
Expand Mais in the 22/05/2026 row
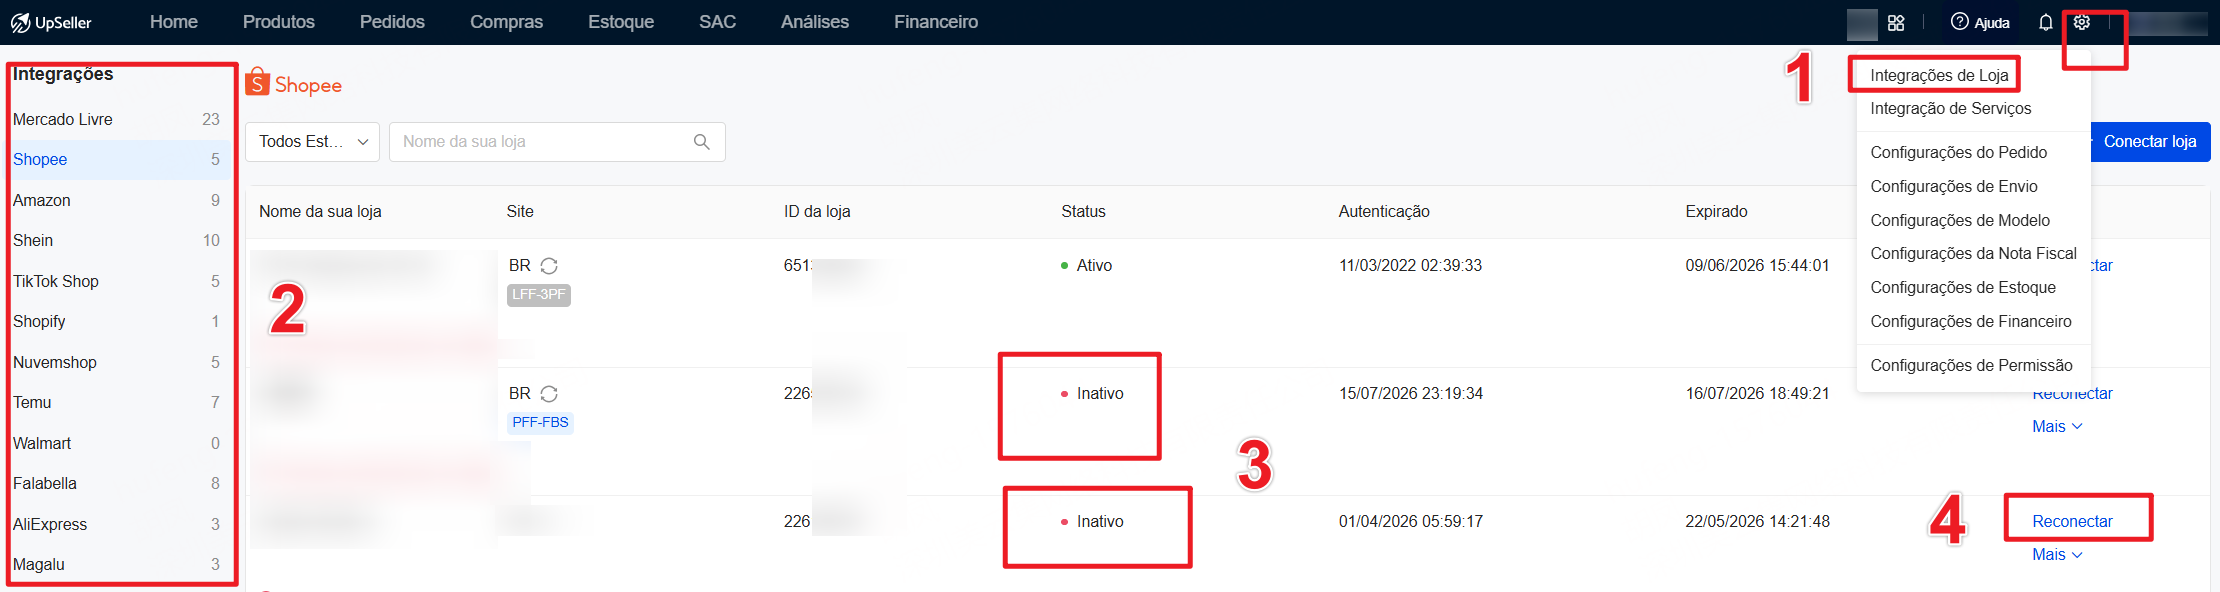pos(2057,554)
